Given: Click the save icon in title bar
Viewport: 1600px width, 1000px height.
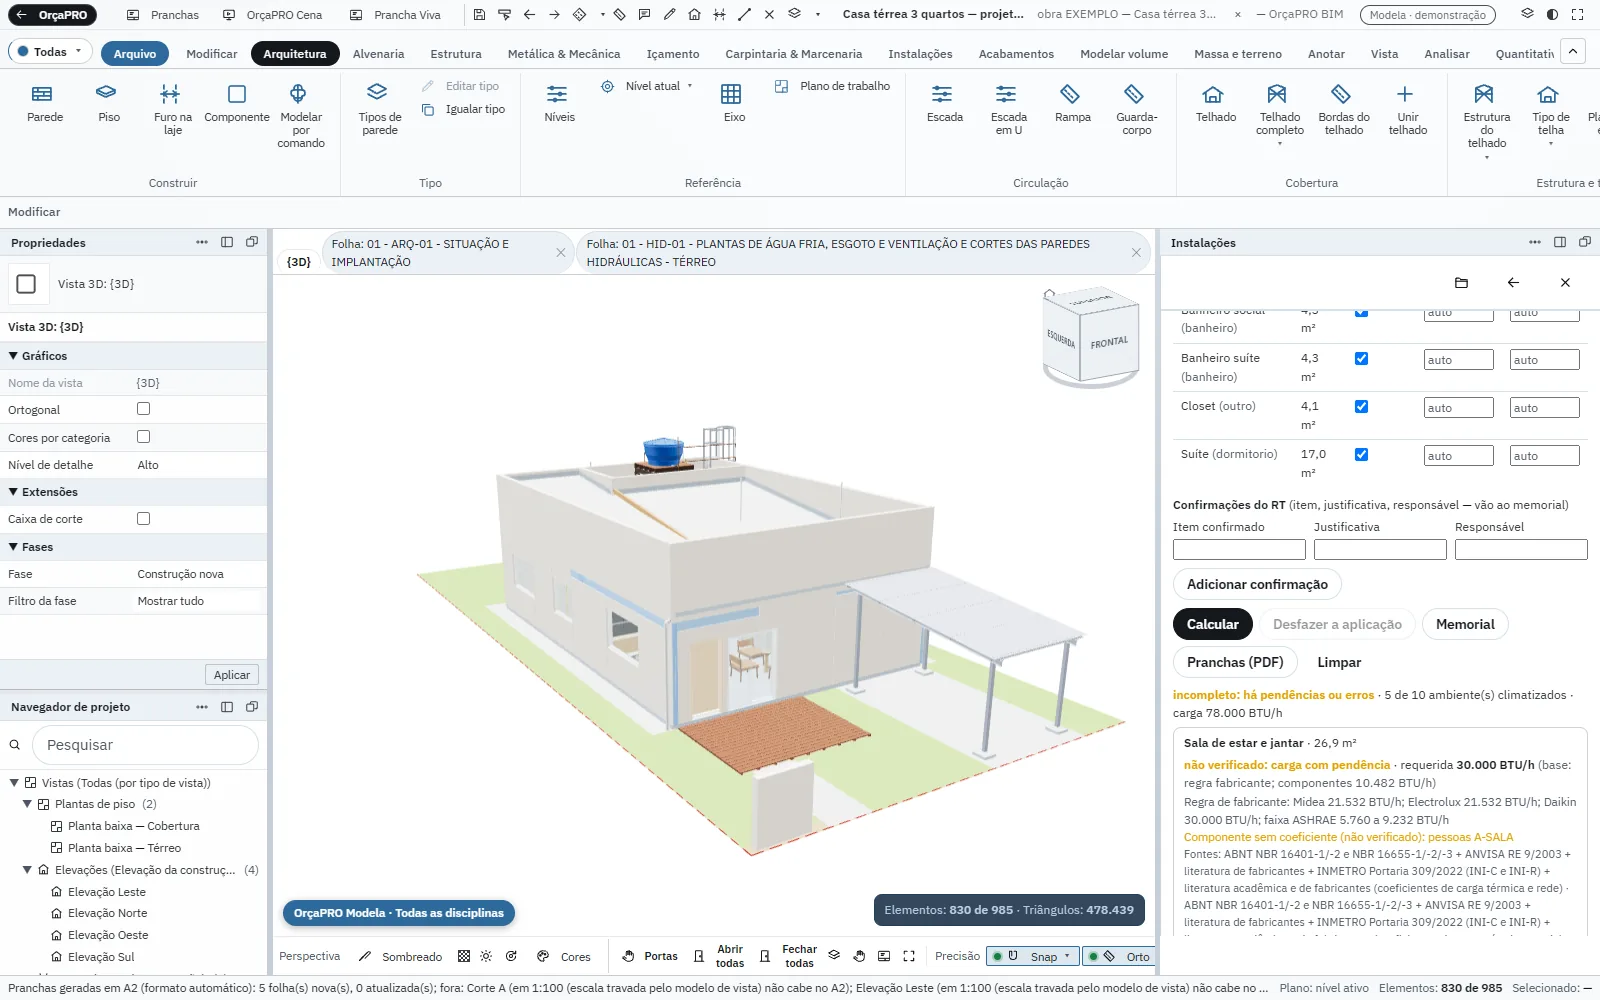Looking at the screenshot, I should coord(479,15).
